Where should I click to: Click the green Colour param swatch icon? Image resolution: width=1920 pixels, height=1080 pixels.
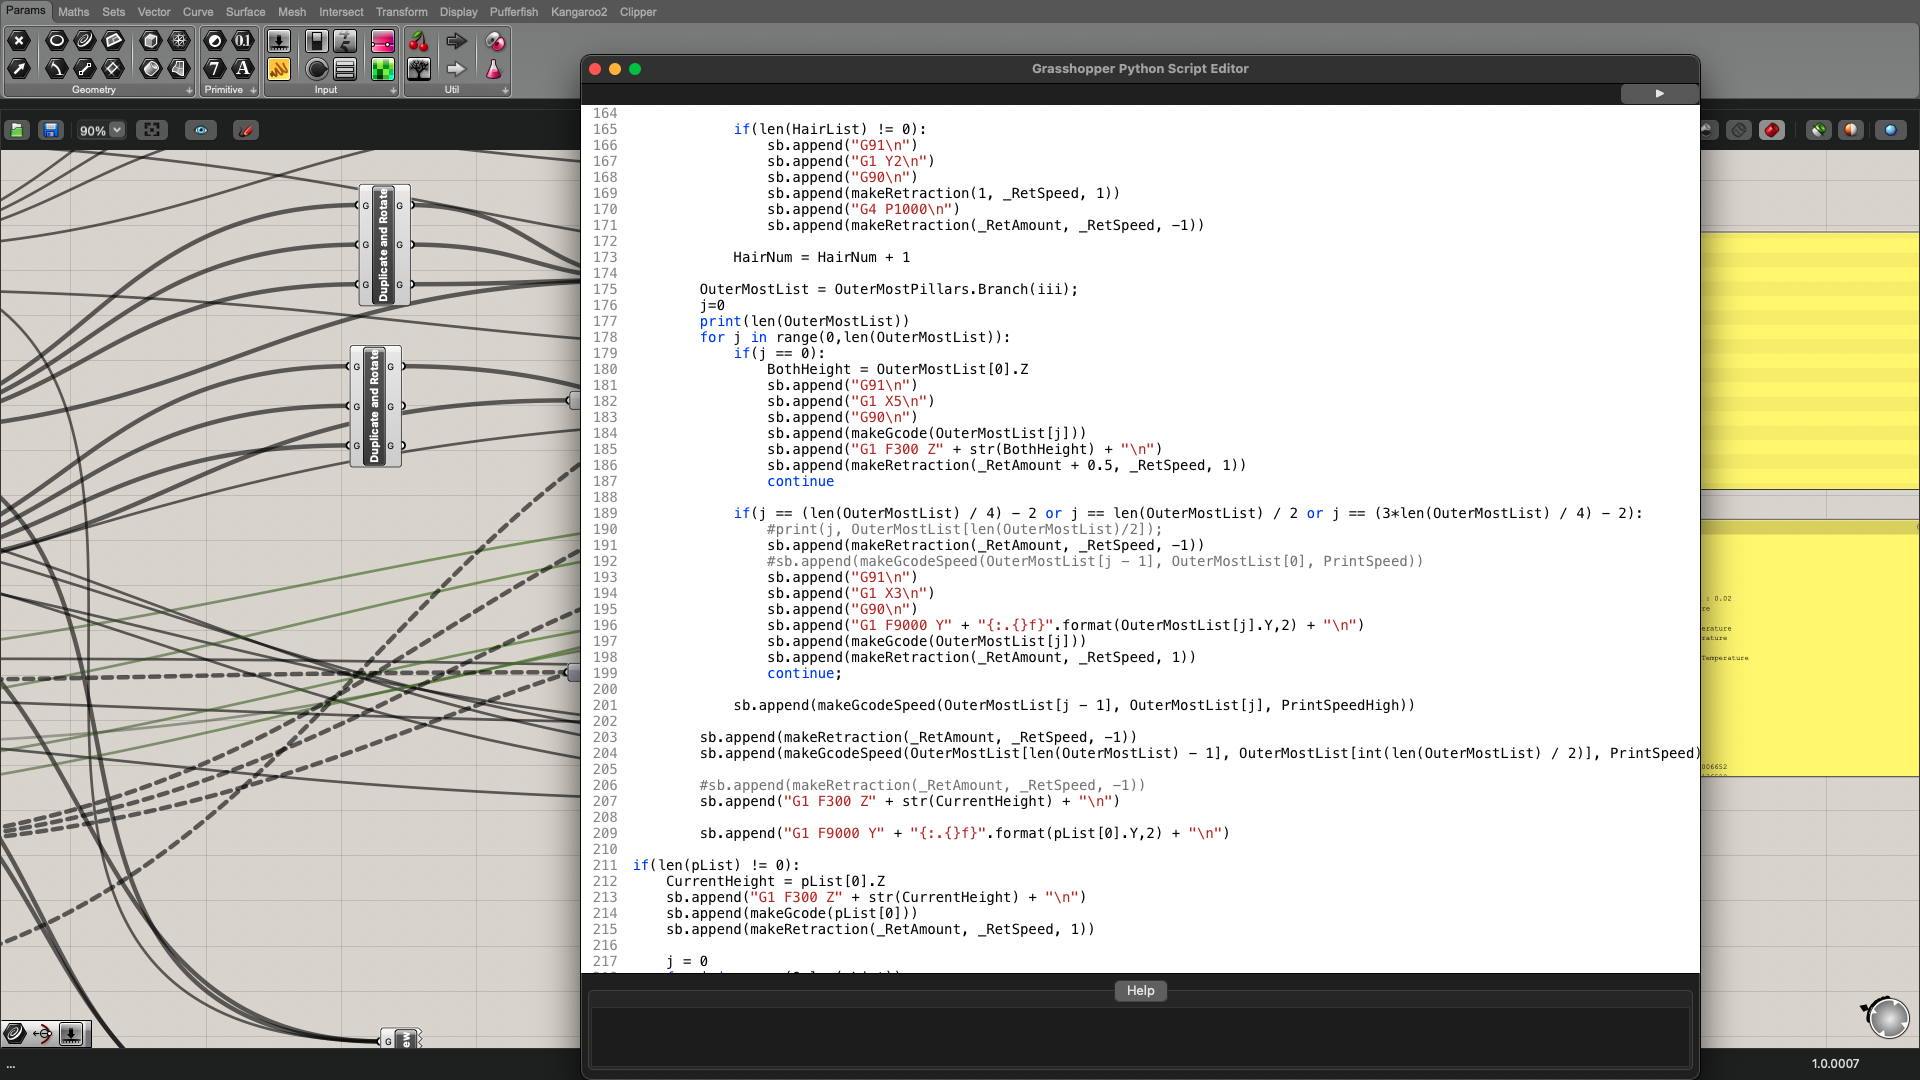383,69
